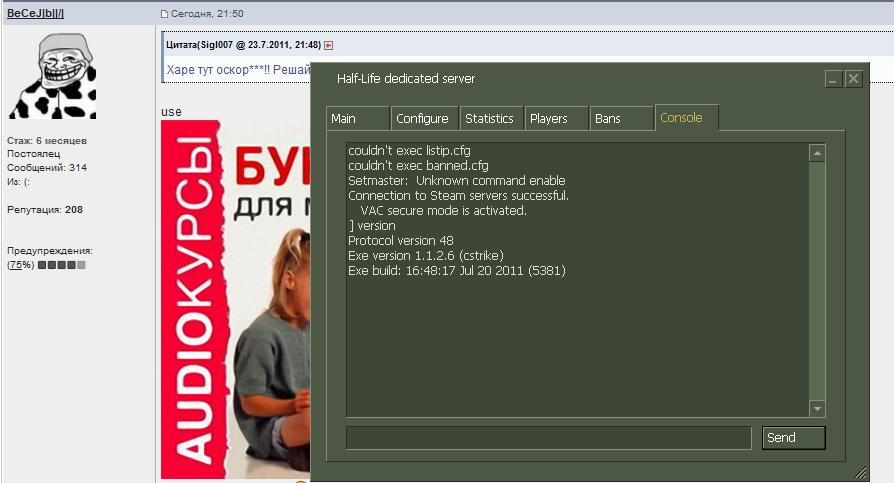Click the AUDIOКУРСЫ banner image

coord(235,299)
